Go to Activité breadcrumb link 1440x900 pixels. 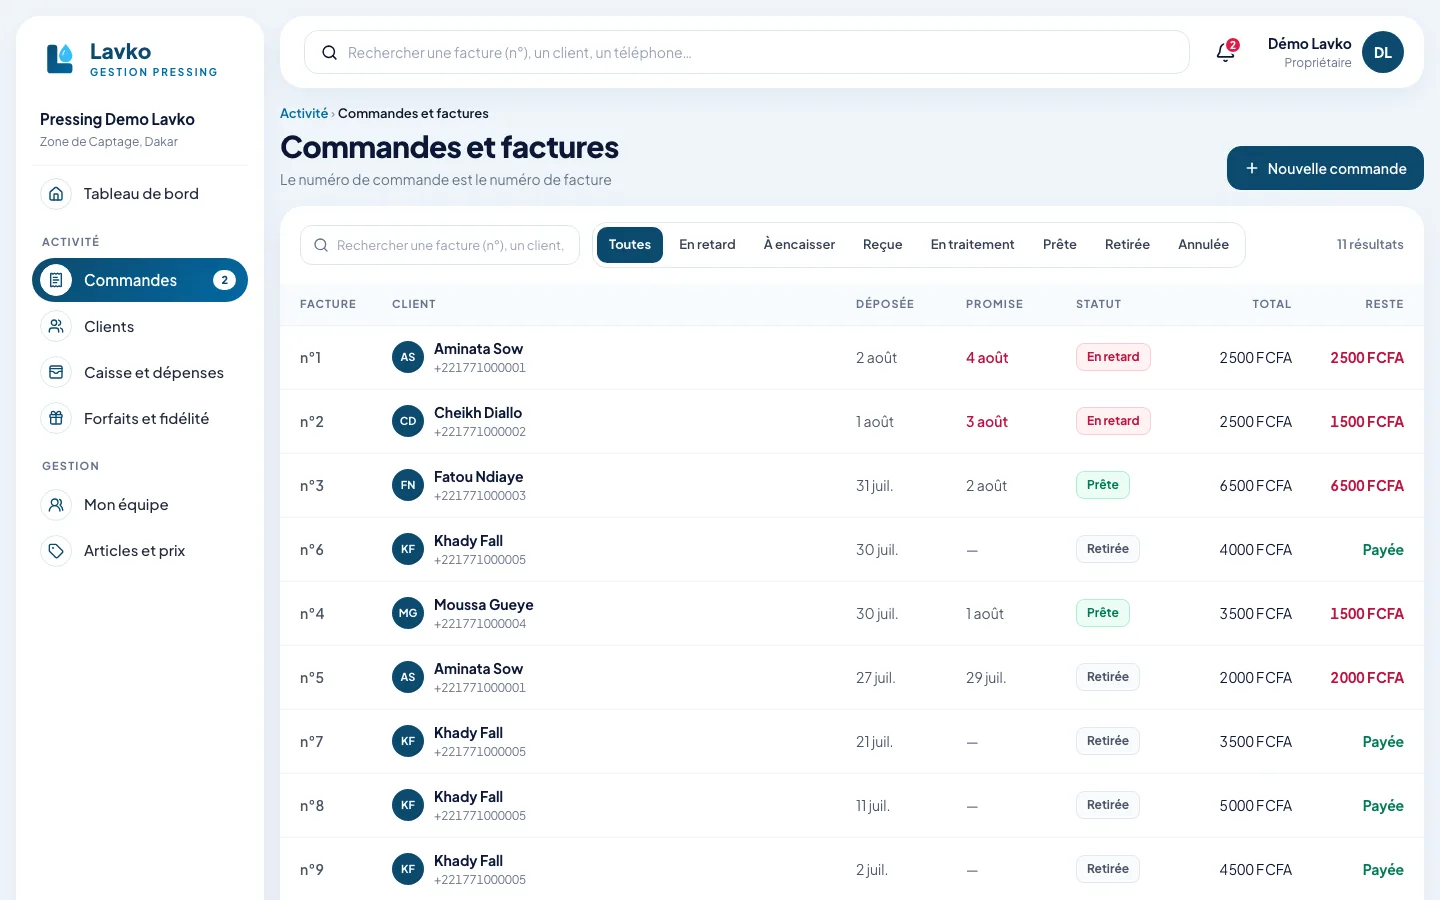point(304,113)
